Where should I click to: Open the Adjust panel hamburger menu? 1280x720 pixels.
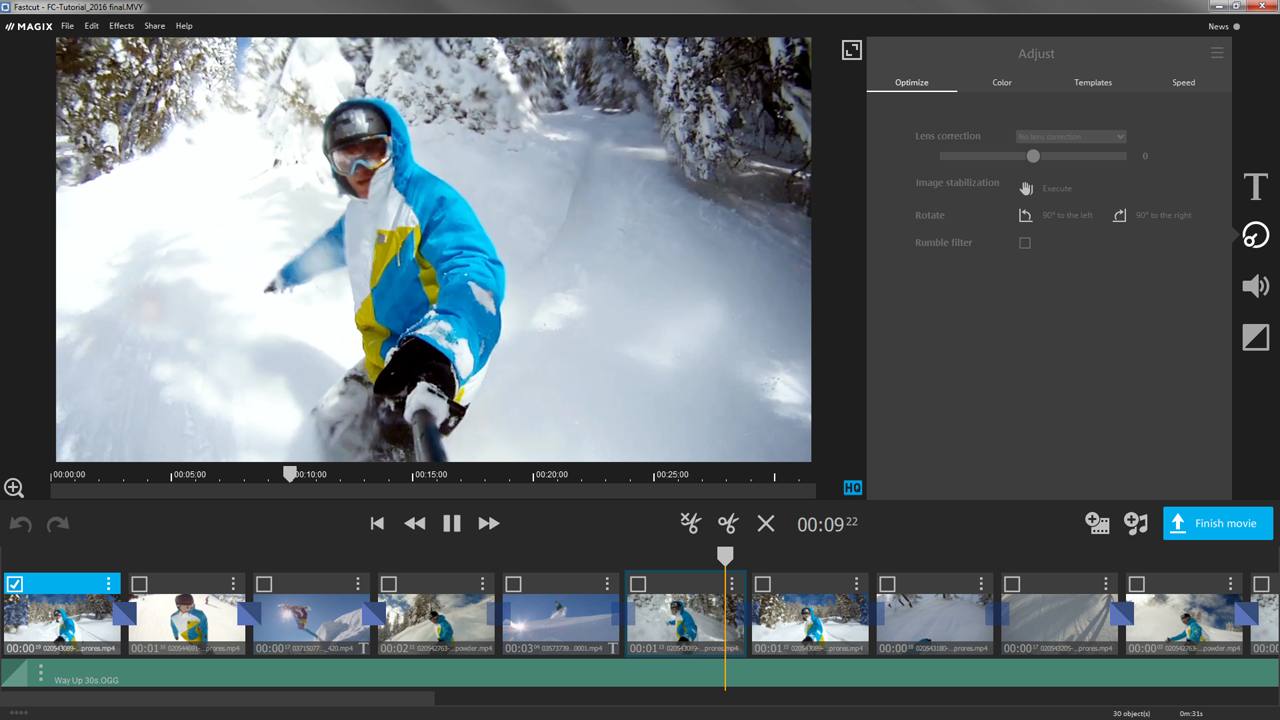(1217, 53)
